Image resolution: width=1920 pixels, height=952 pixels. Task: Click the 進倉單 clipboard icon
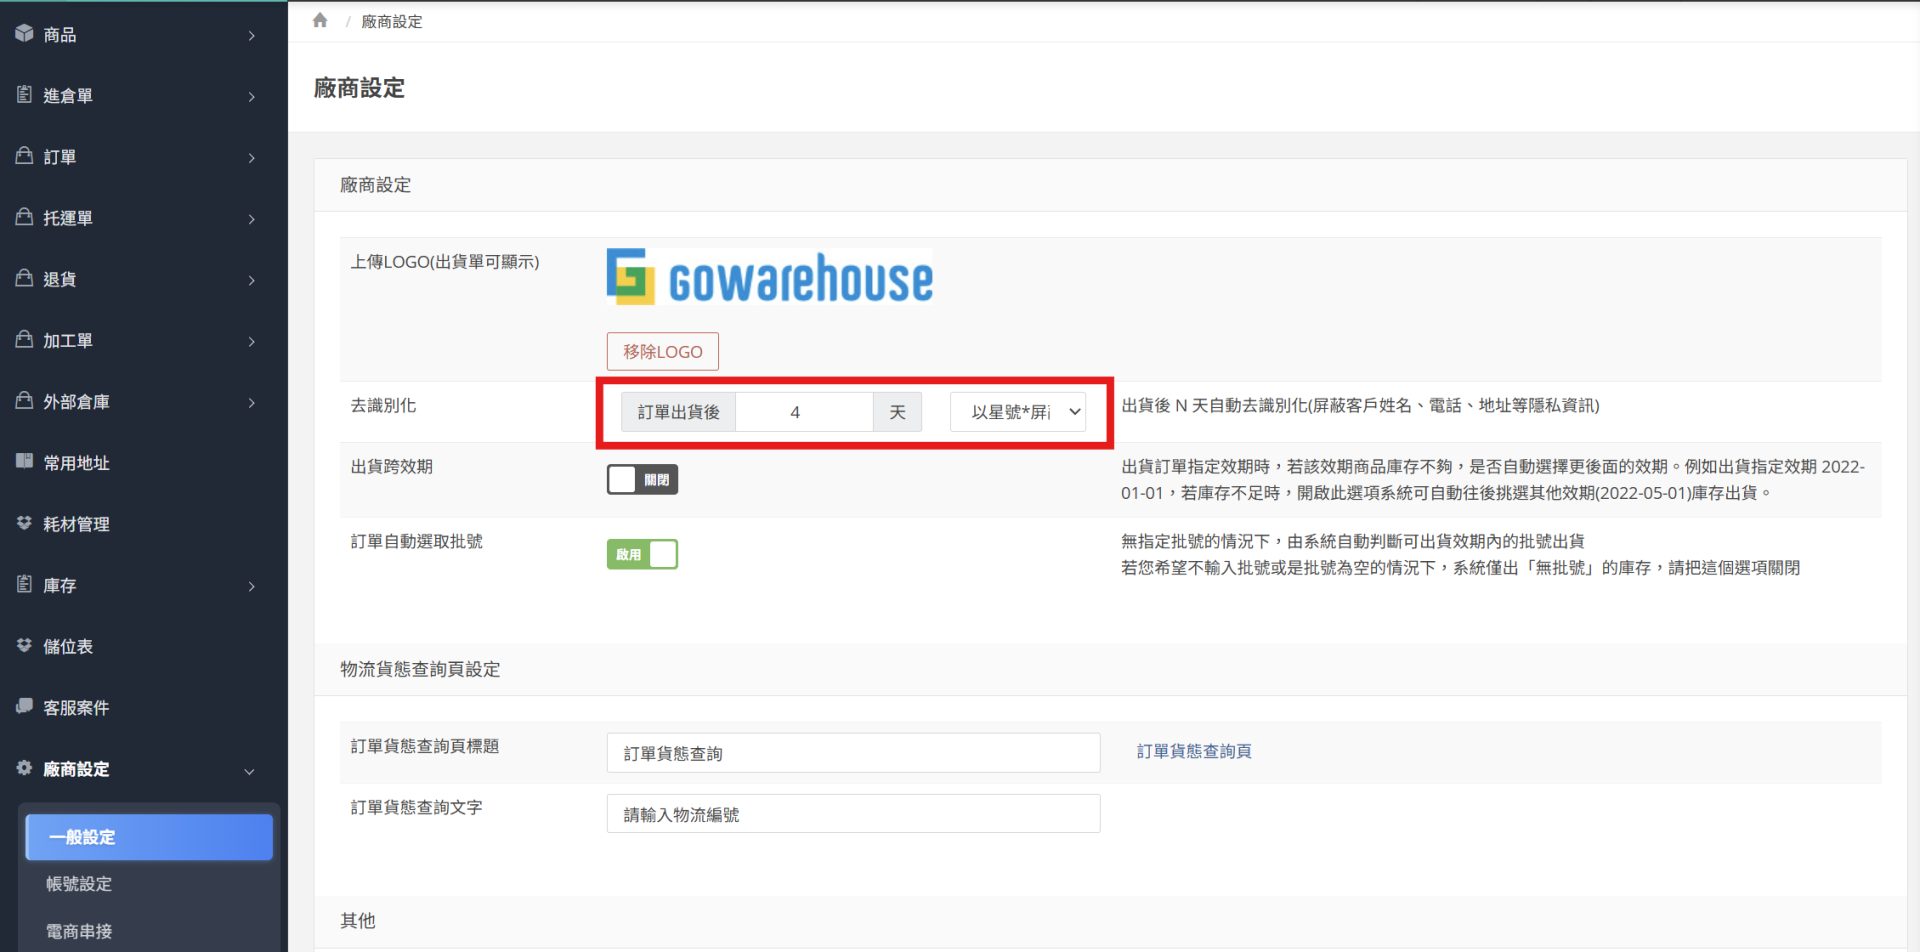point(25,95)
